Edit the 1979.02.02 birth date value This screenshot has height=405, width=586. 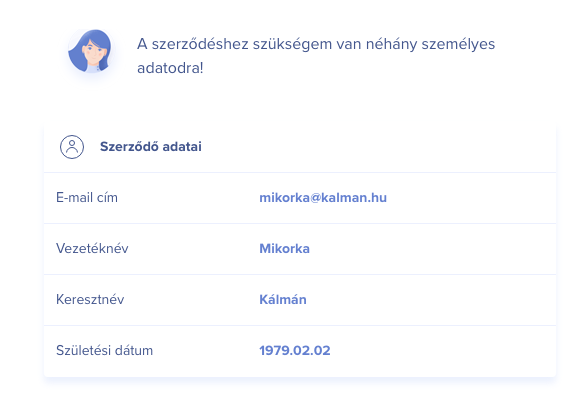295,350
